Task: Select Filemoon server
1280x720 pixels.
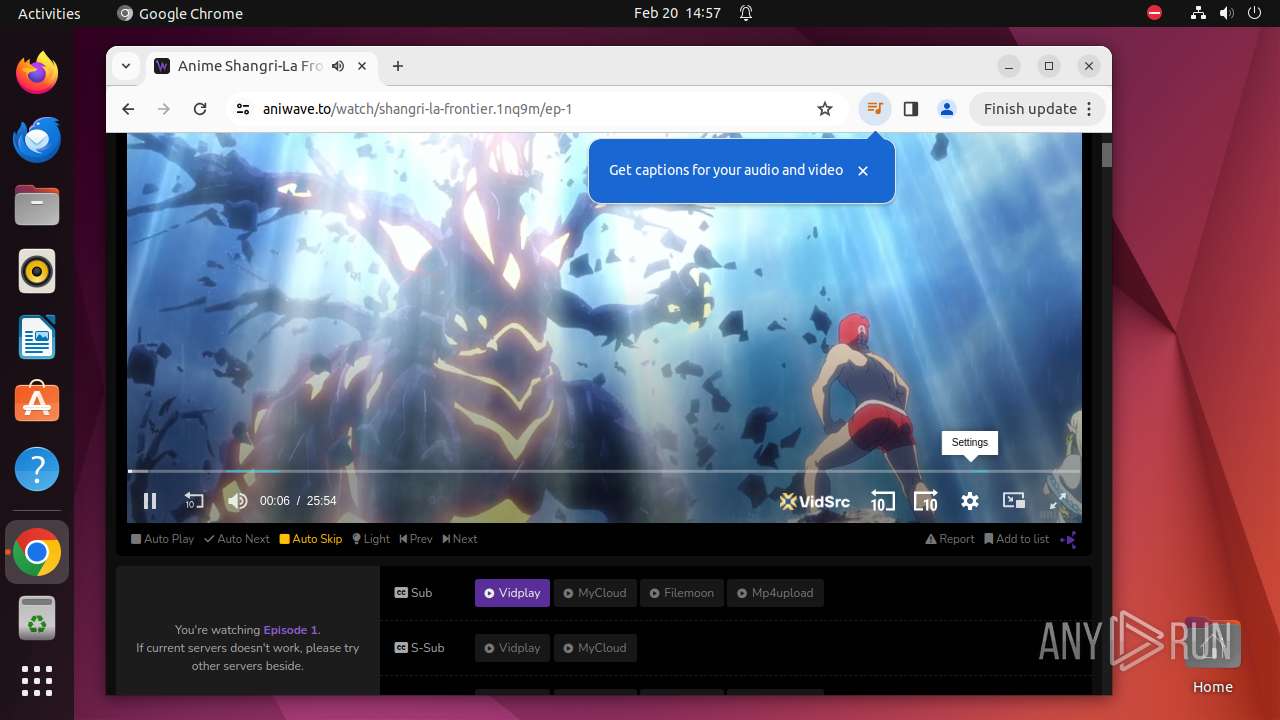Action: coord(681,593)
